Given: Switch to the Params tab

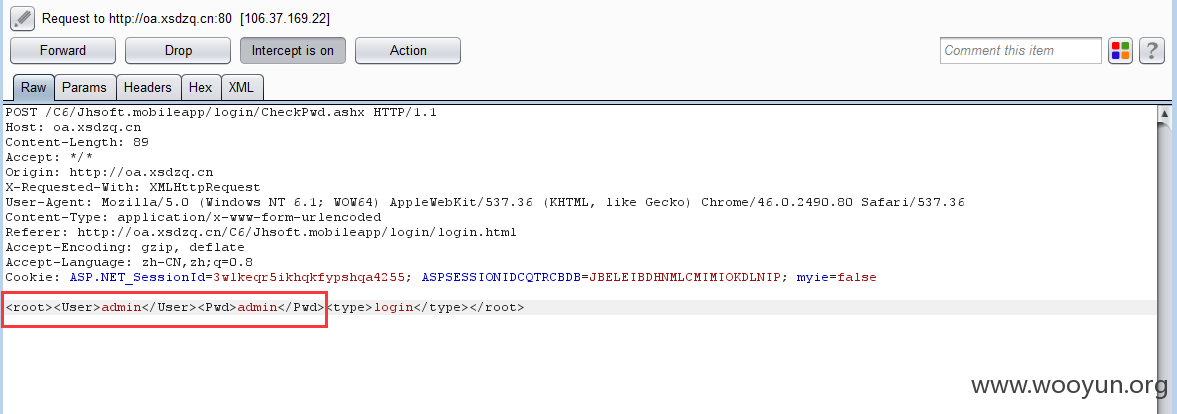Looking at the screenshot, I should pos(84,88).
